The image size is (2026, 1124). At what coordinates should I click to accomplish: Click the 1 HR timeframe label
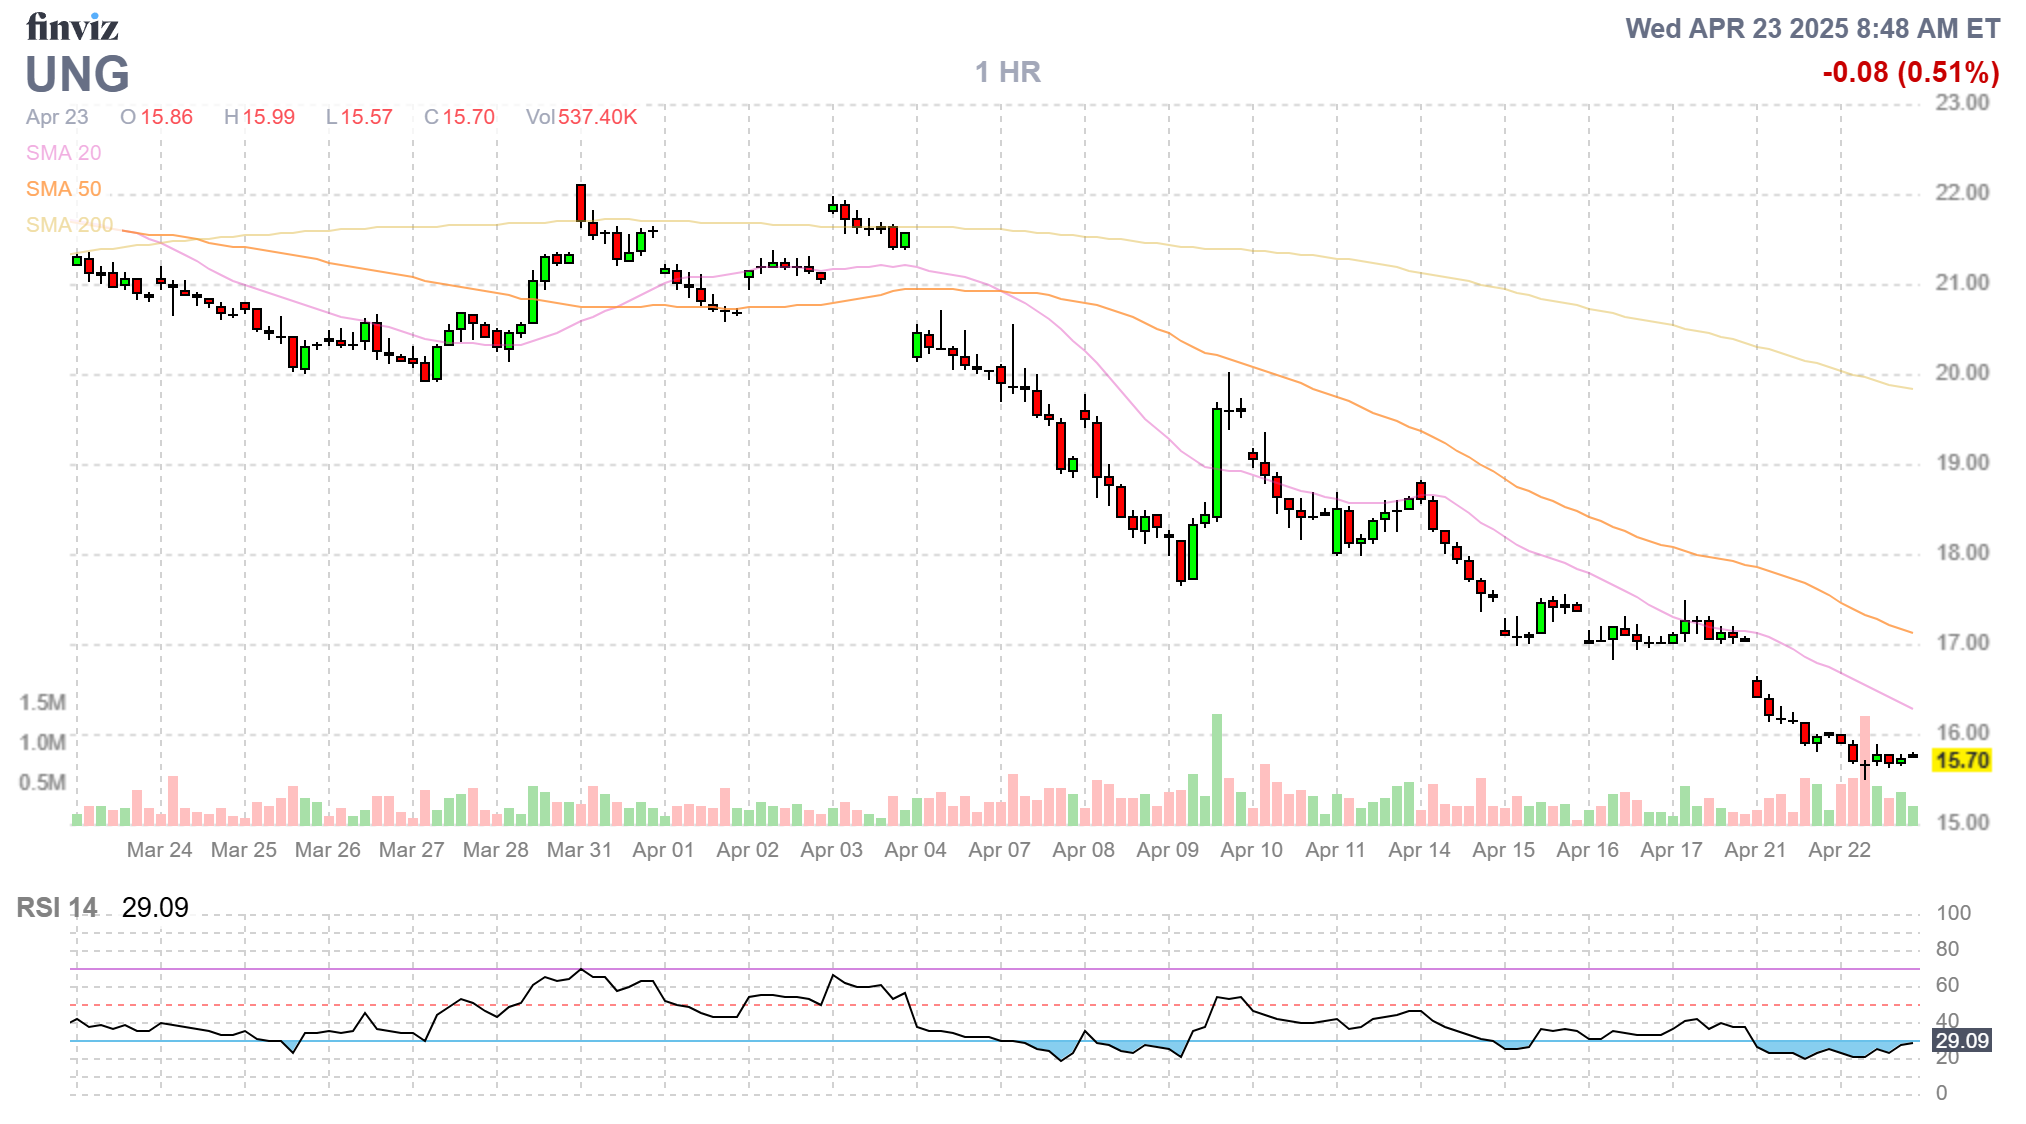[1007, 72]
